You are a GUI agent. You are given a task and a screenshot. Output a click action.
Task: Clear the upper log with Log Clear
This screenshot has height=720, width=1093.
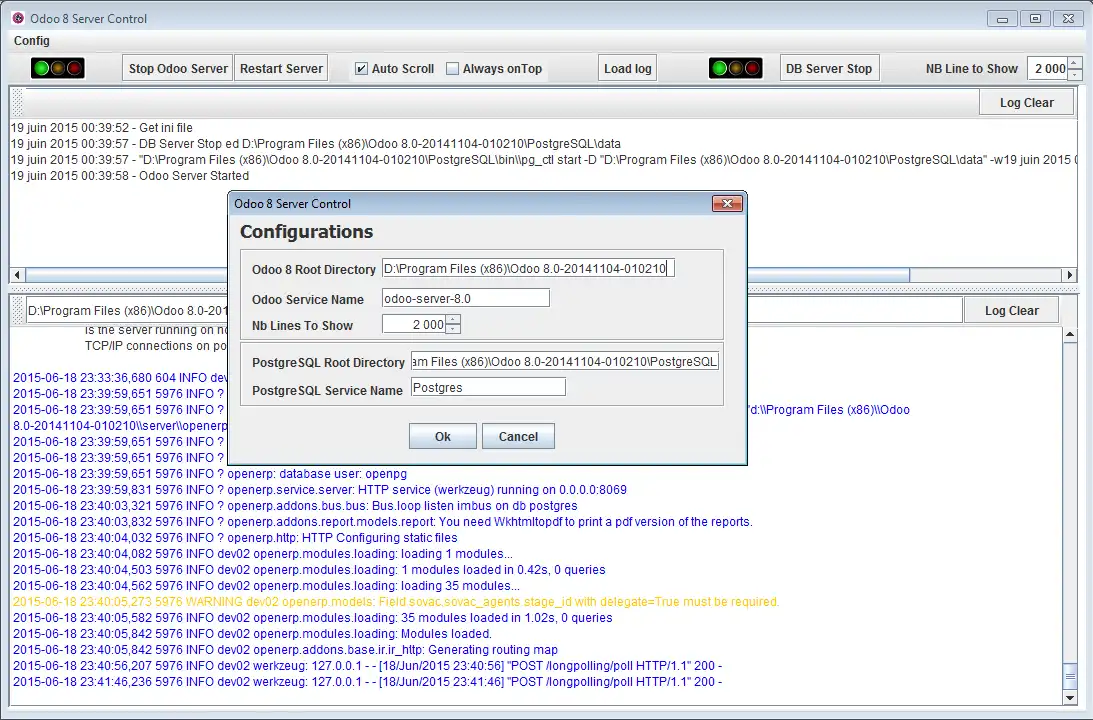click(1026, 102)
